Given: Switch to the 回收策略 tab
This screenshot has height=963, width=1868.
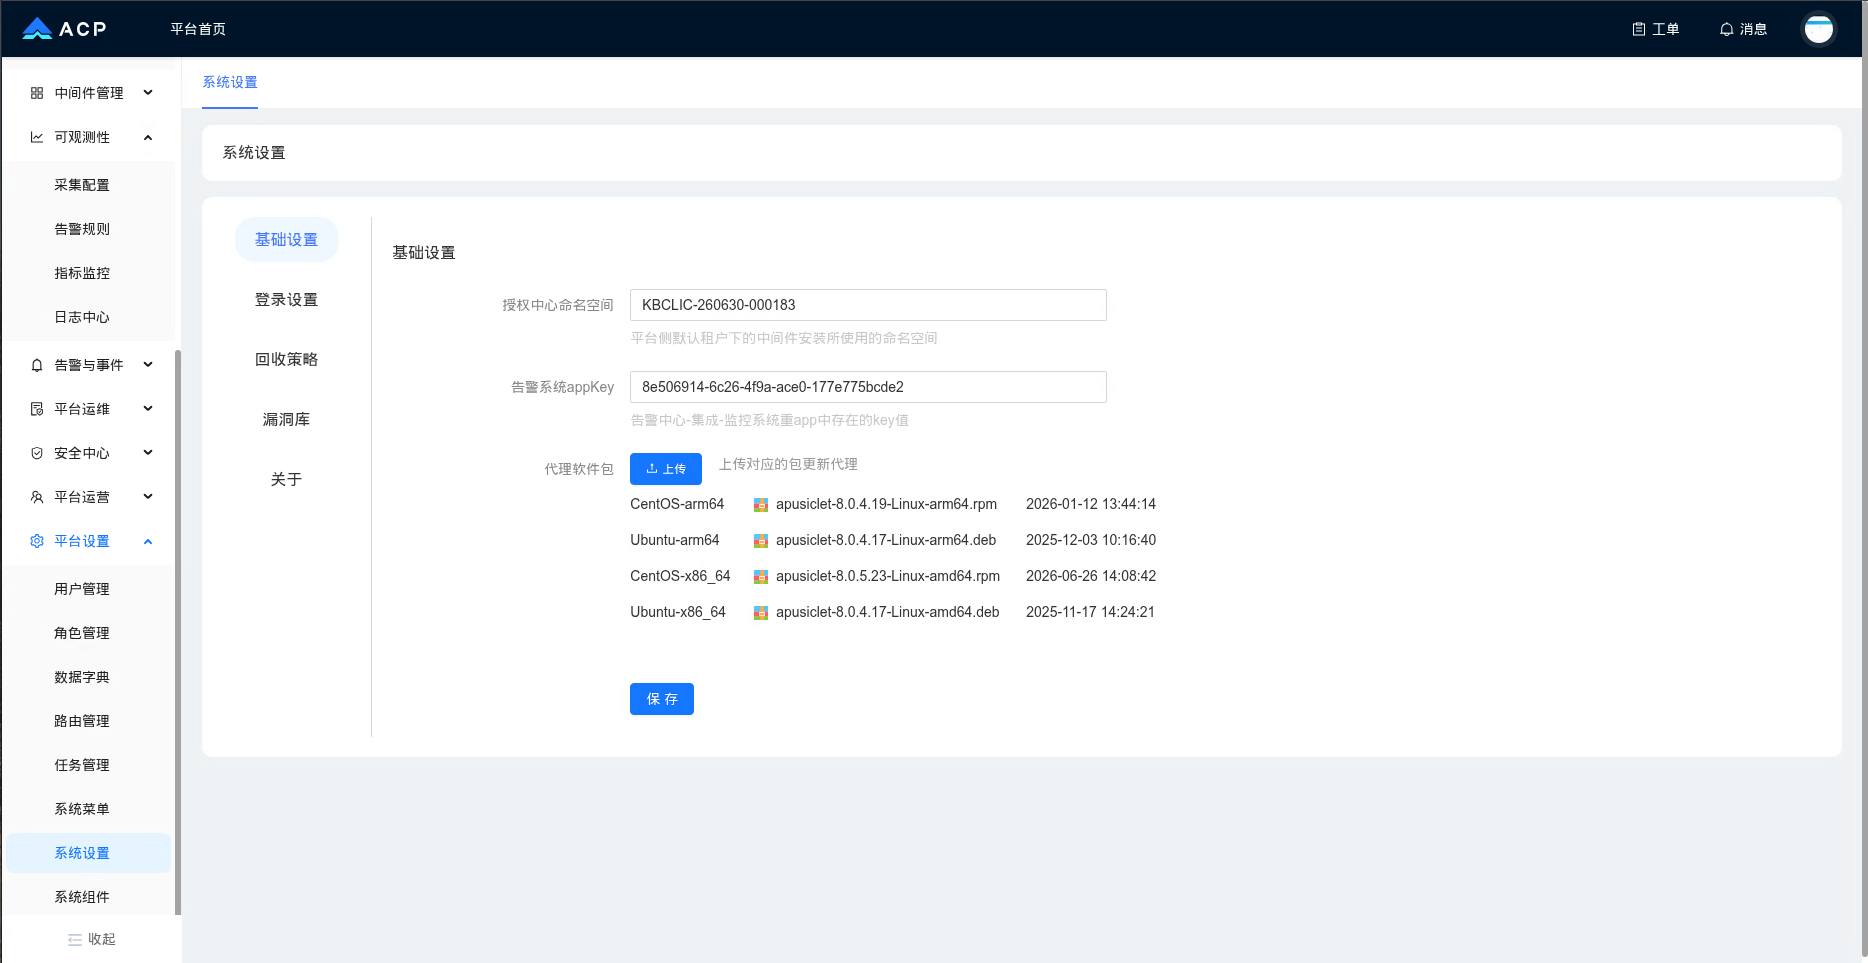Looking at the screenshot, I should 286,360.
